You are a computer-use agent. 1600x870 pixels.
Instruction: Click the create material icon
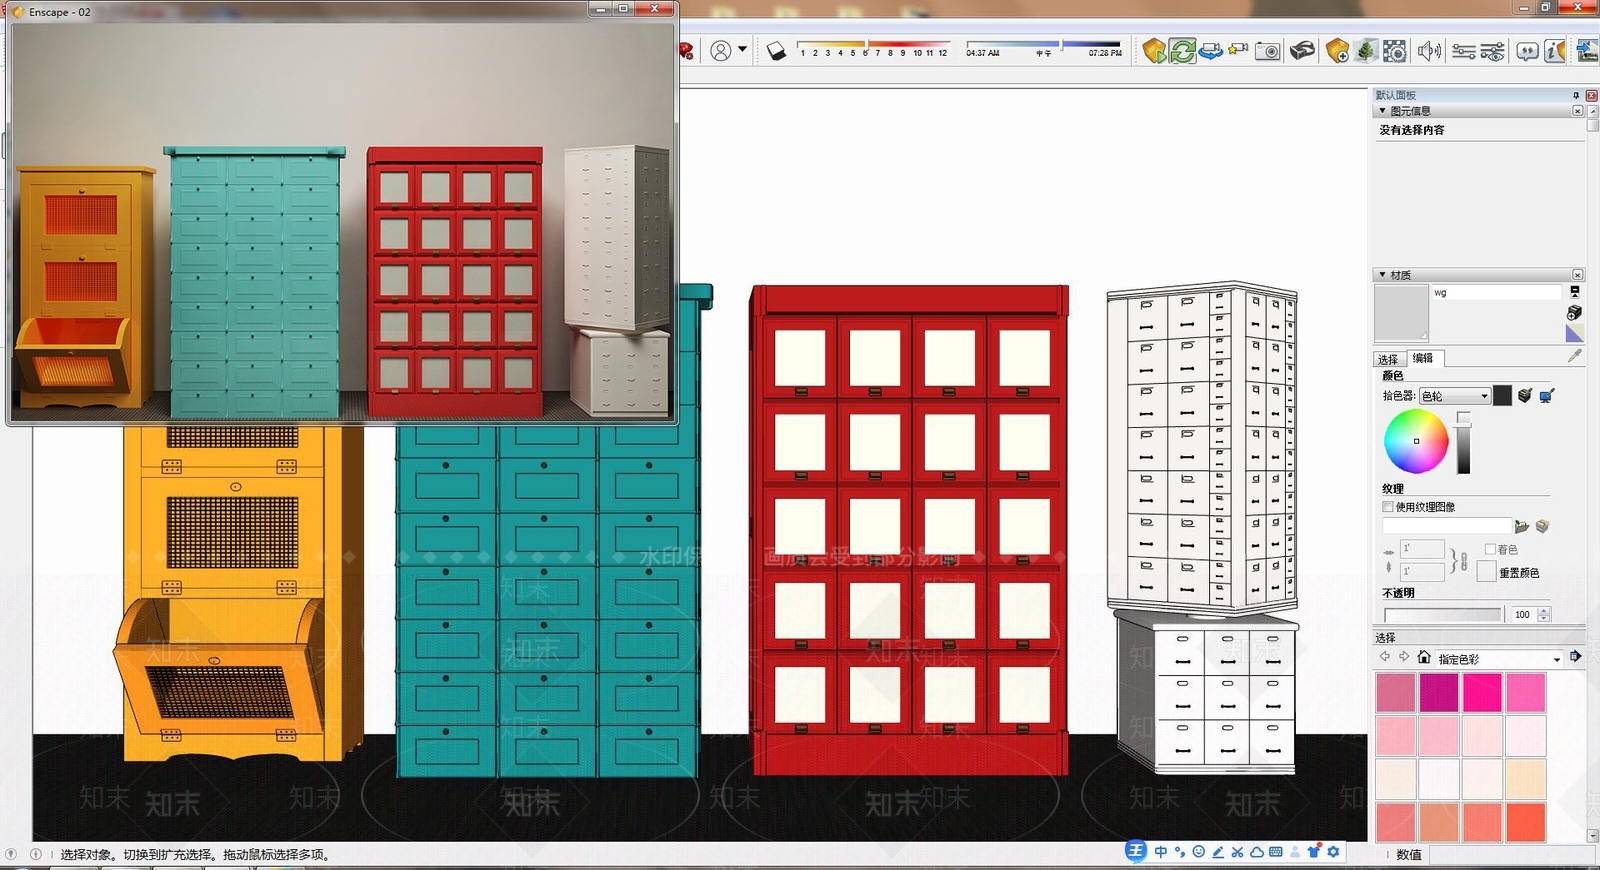(x=1574, y=313)
